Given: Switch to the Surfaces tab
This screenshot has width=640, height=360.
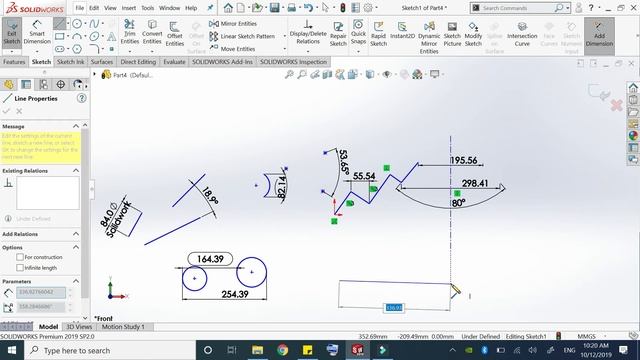Looking at the screenshot, I should point(102,62).
